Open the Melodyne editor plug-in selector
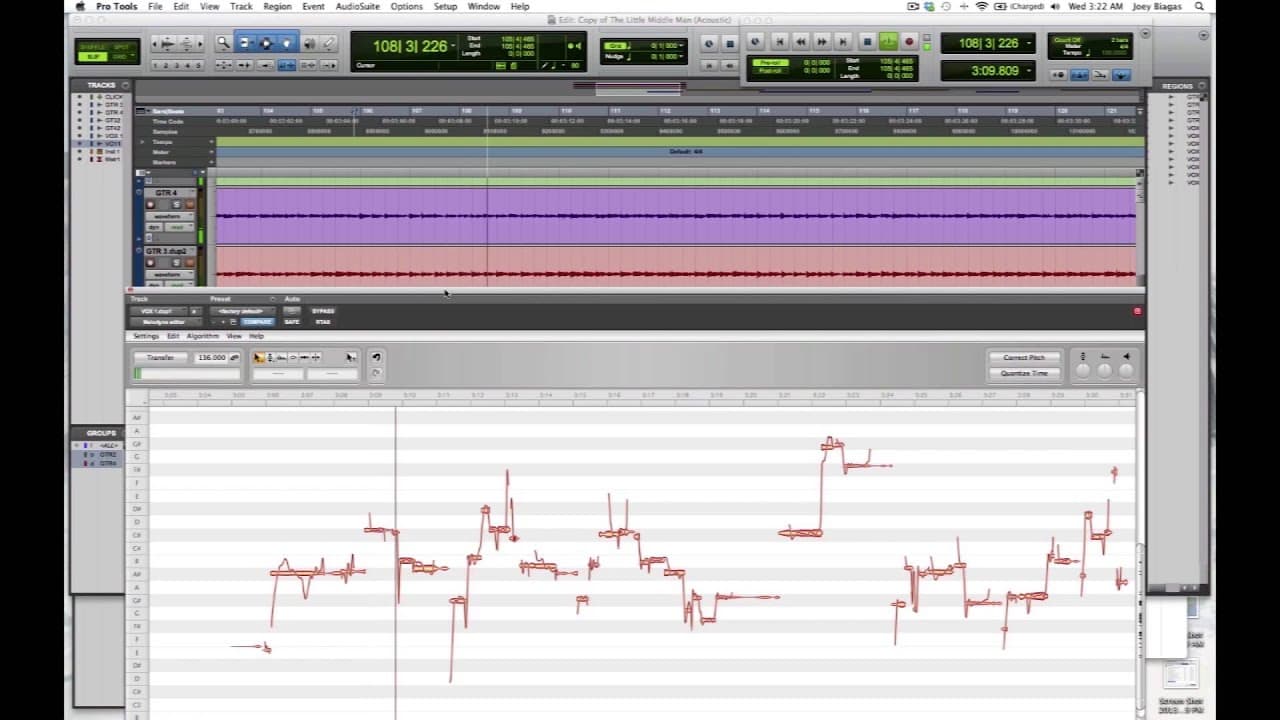Screen dimensions: 1280x720 click(x=164, y=322)
